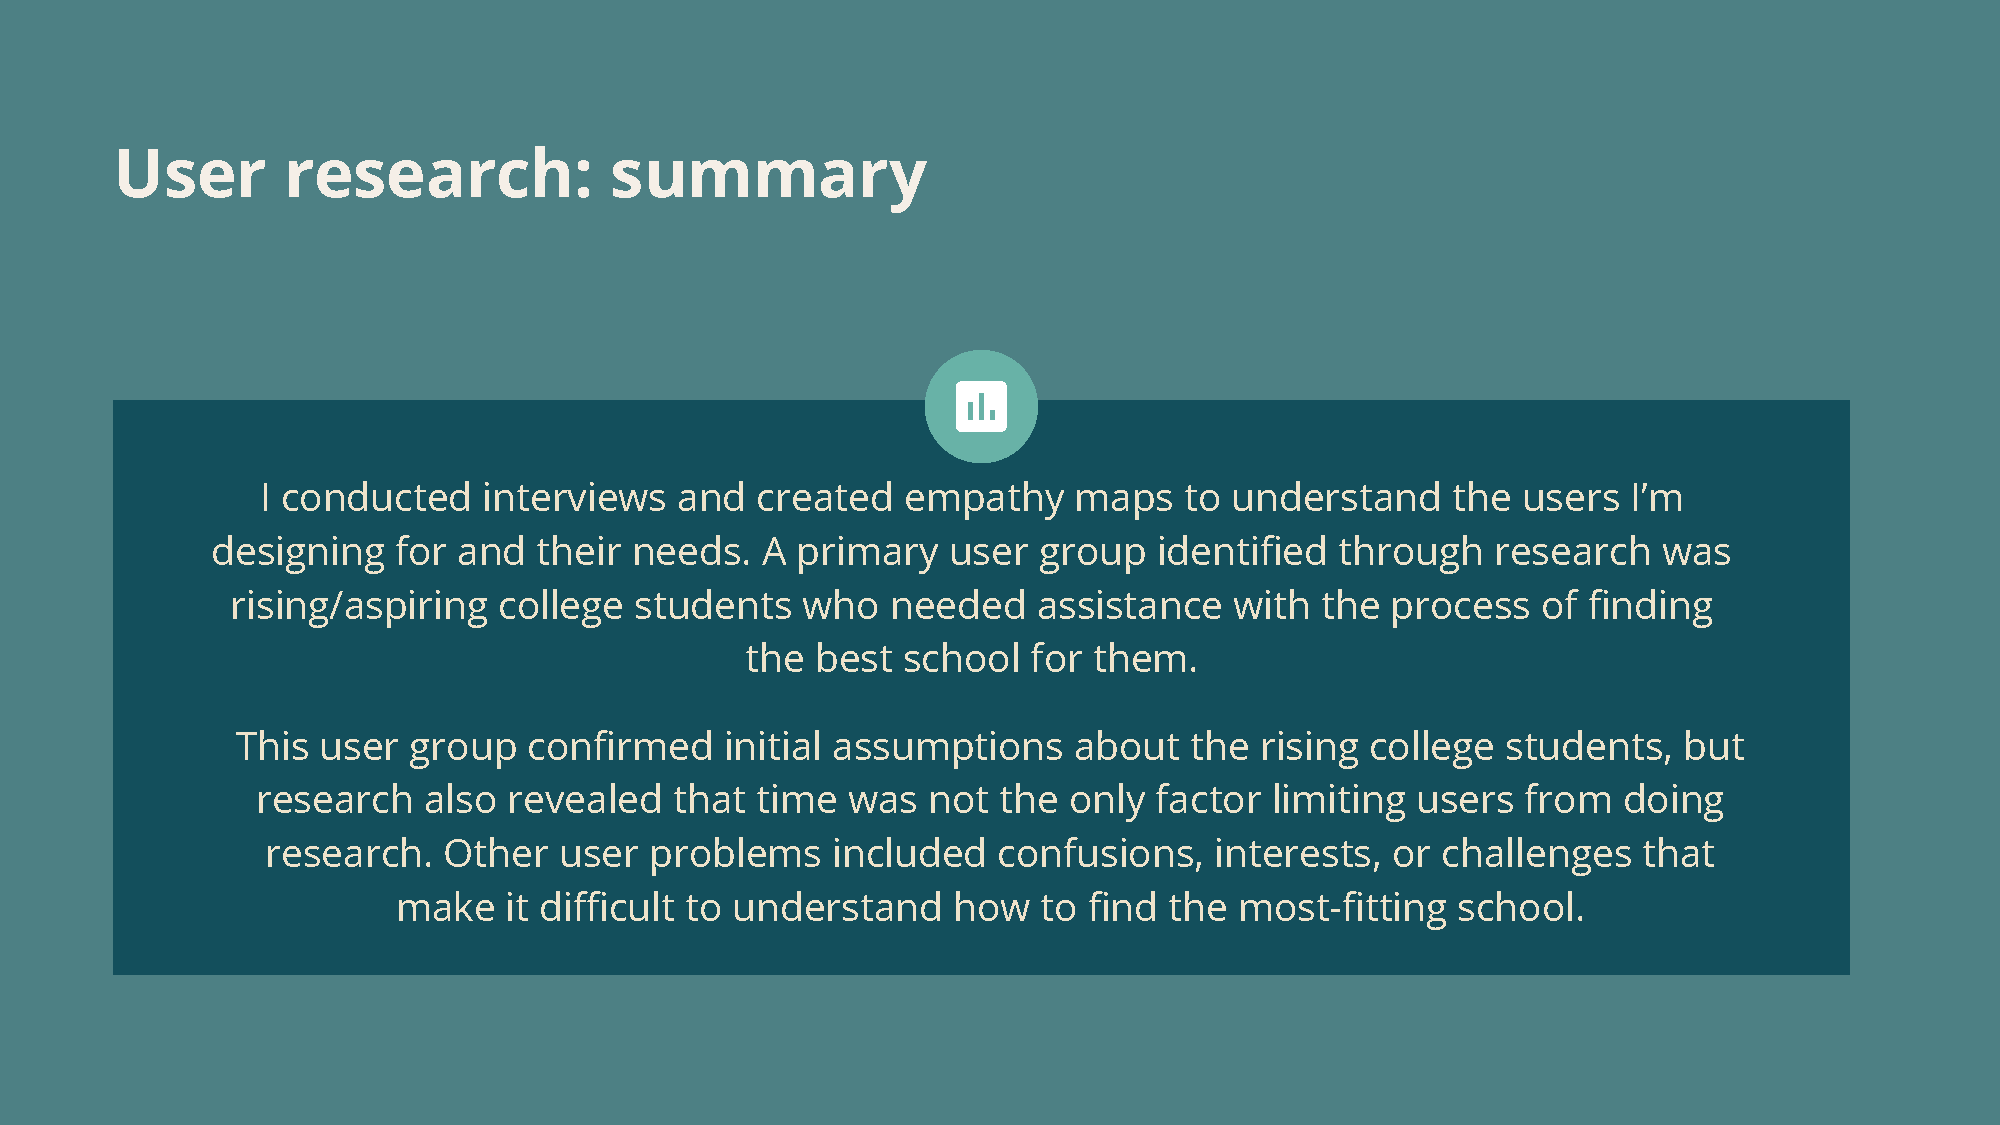Click the word "summary" in the title
This screenshot has height=1125, width=2000.
click(x=769, y=178)
